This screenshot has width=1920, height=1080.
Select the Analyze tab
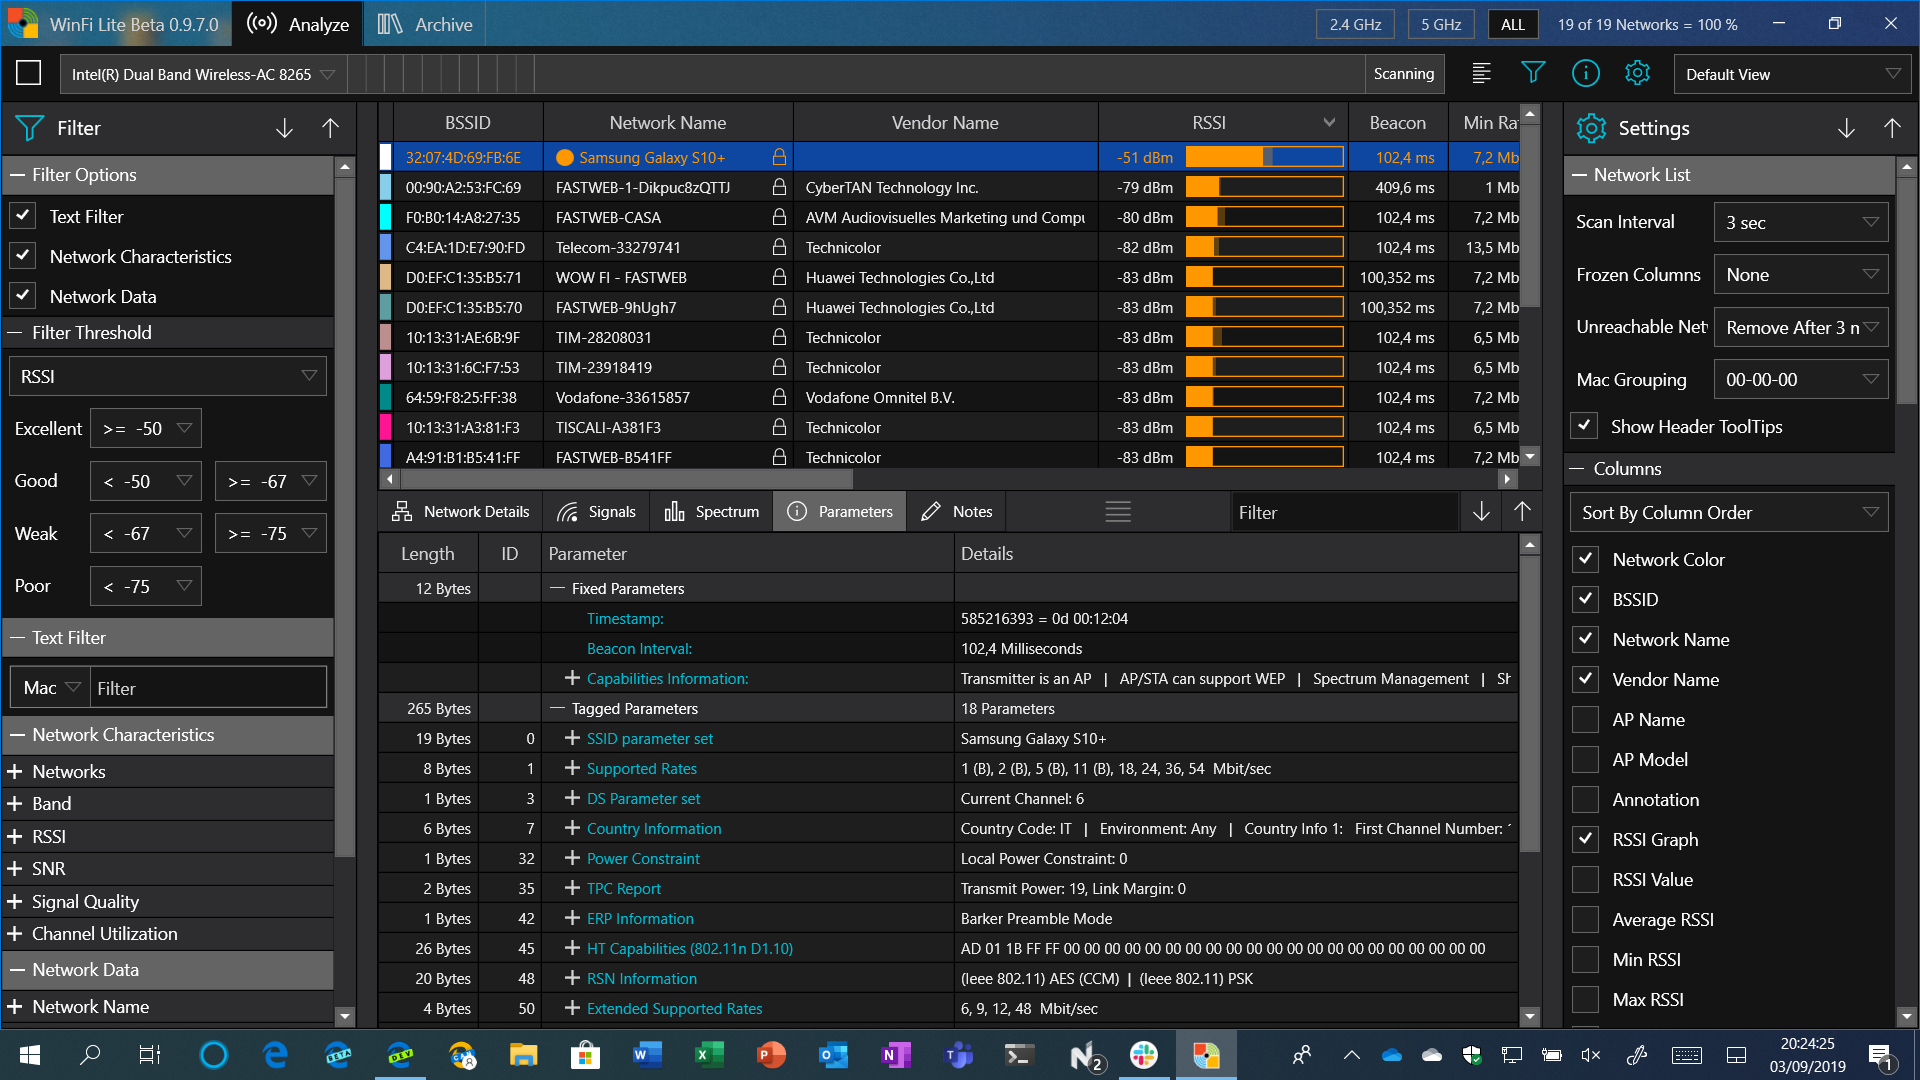298,24
